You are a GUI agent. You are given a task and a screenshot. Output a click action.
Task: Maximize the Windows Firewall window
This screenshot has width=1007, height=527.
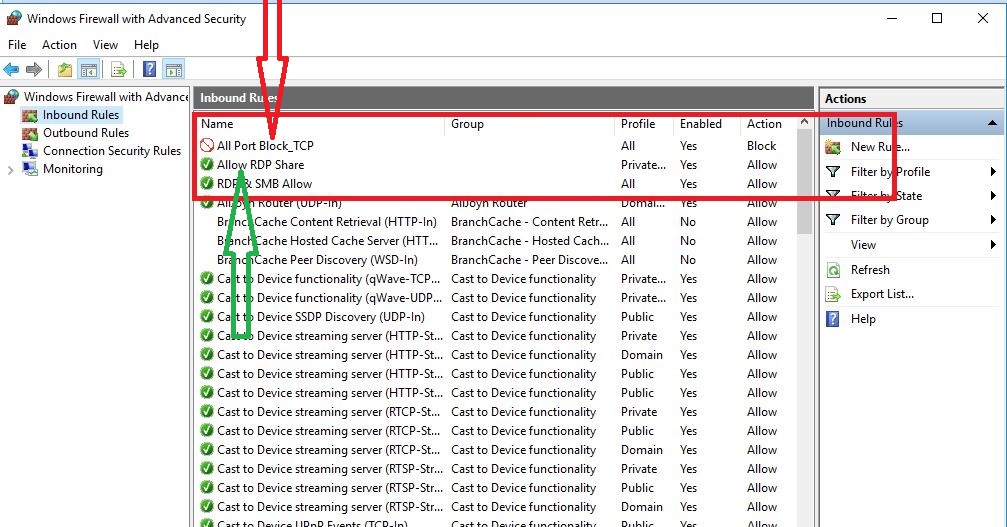point(937,18)
